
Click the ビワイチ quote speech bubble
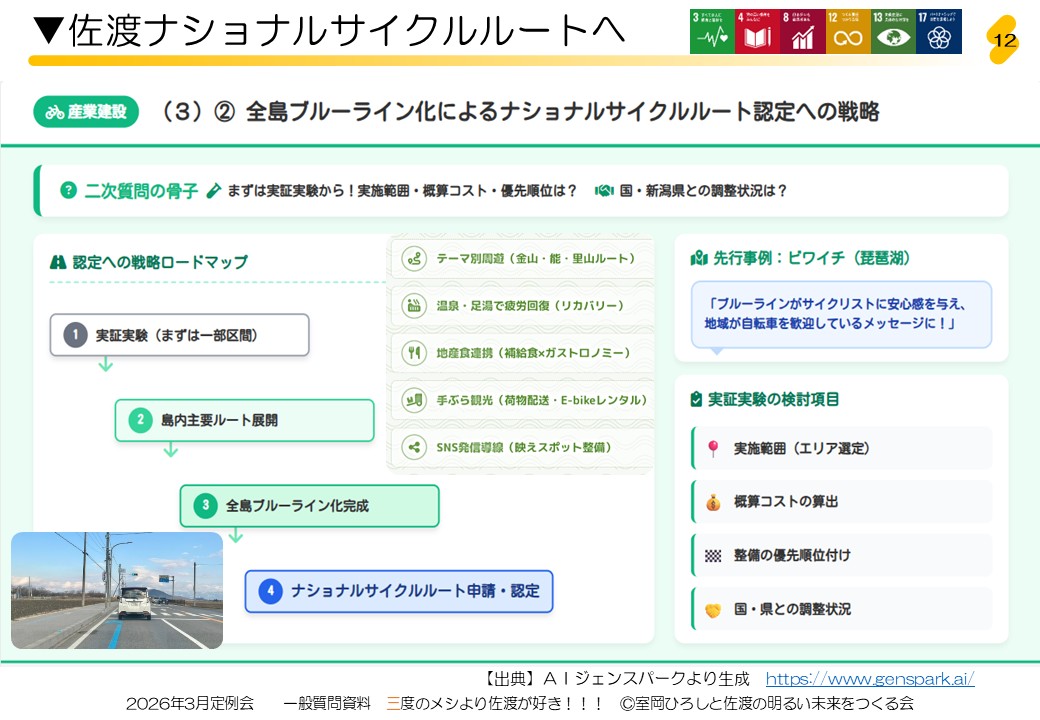tap(841, 314)
